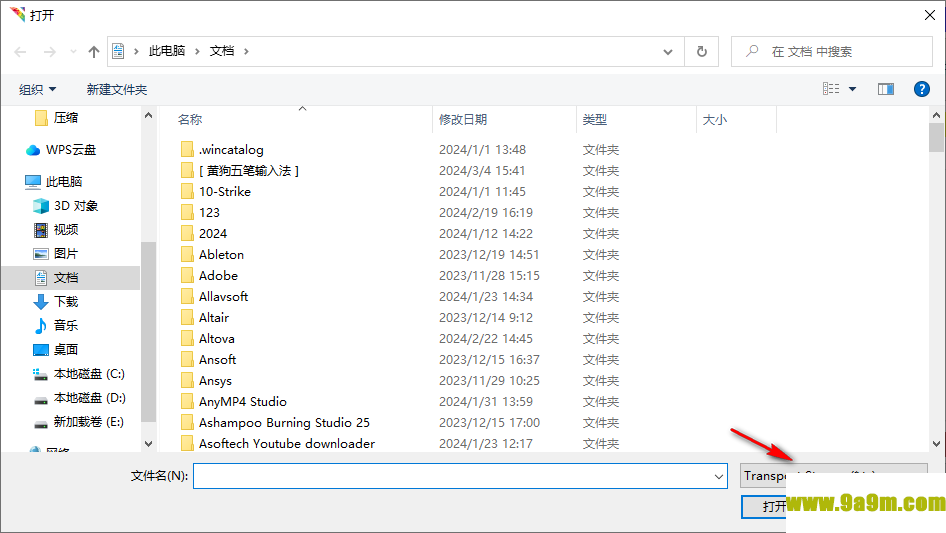This screenshot has height=533, width=946.
Task: Click 新建文件夹 button
Action: pos(116,89)
